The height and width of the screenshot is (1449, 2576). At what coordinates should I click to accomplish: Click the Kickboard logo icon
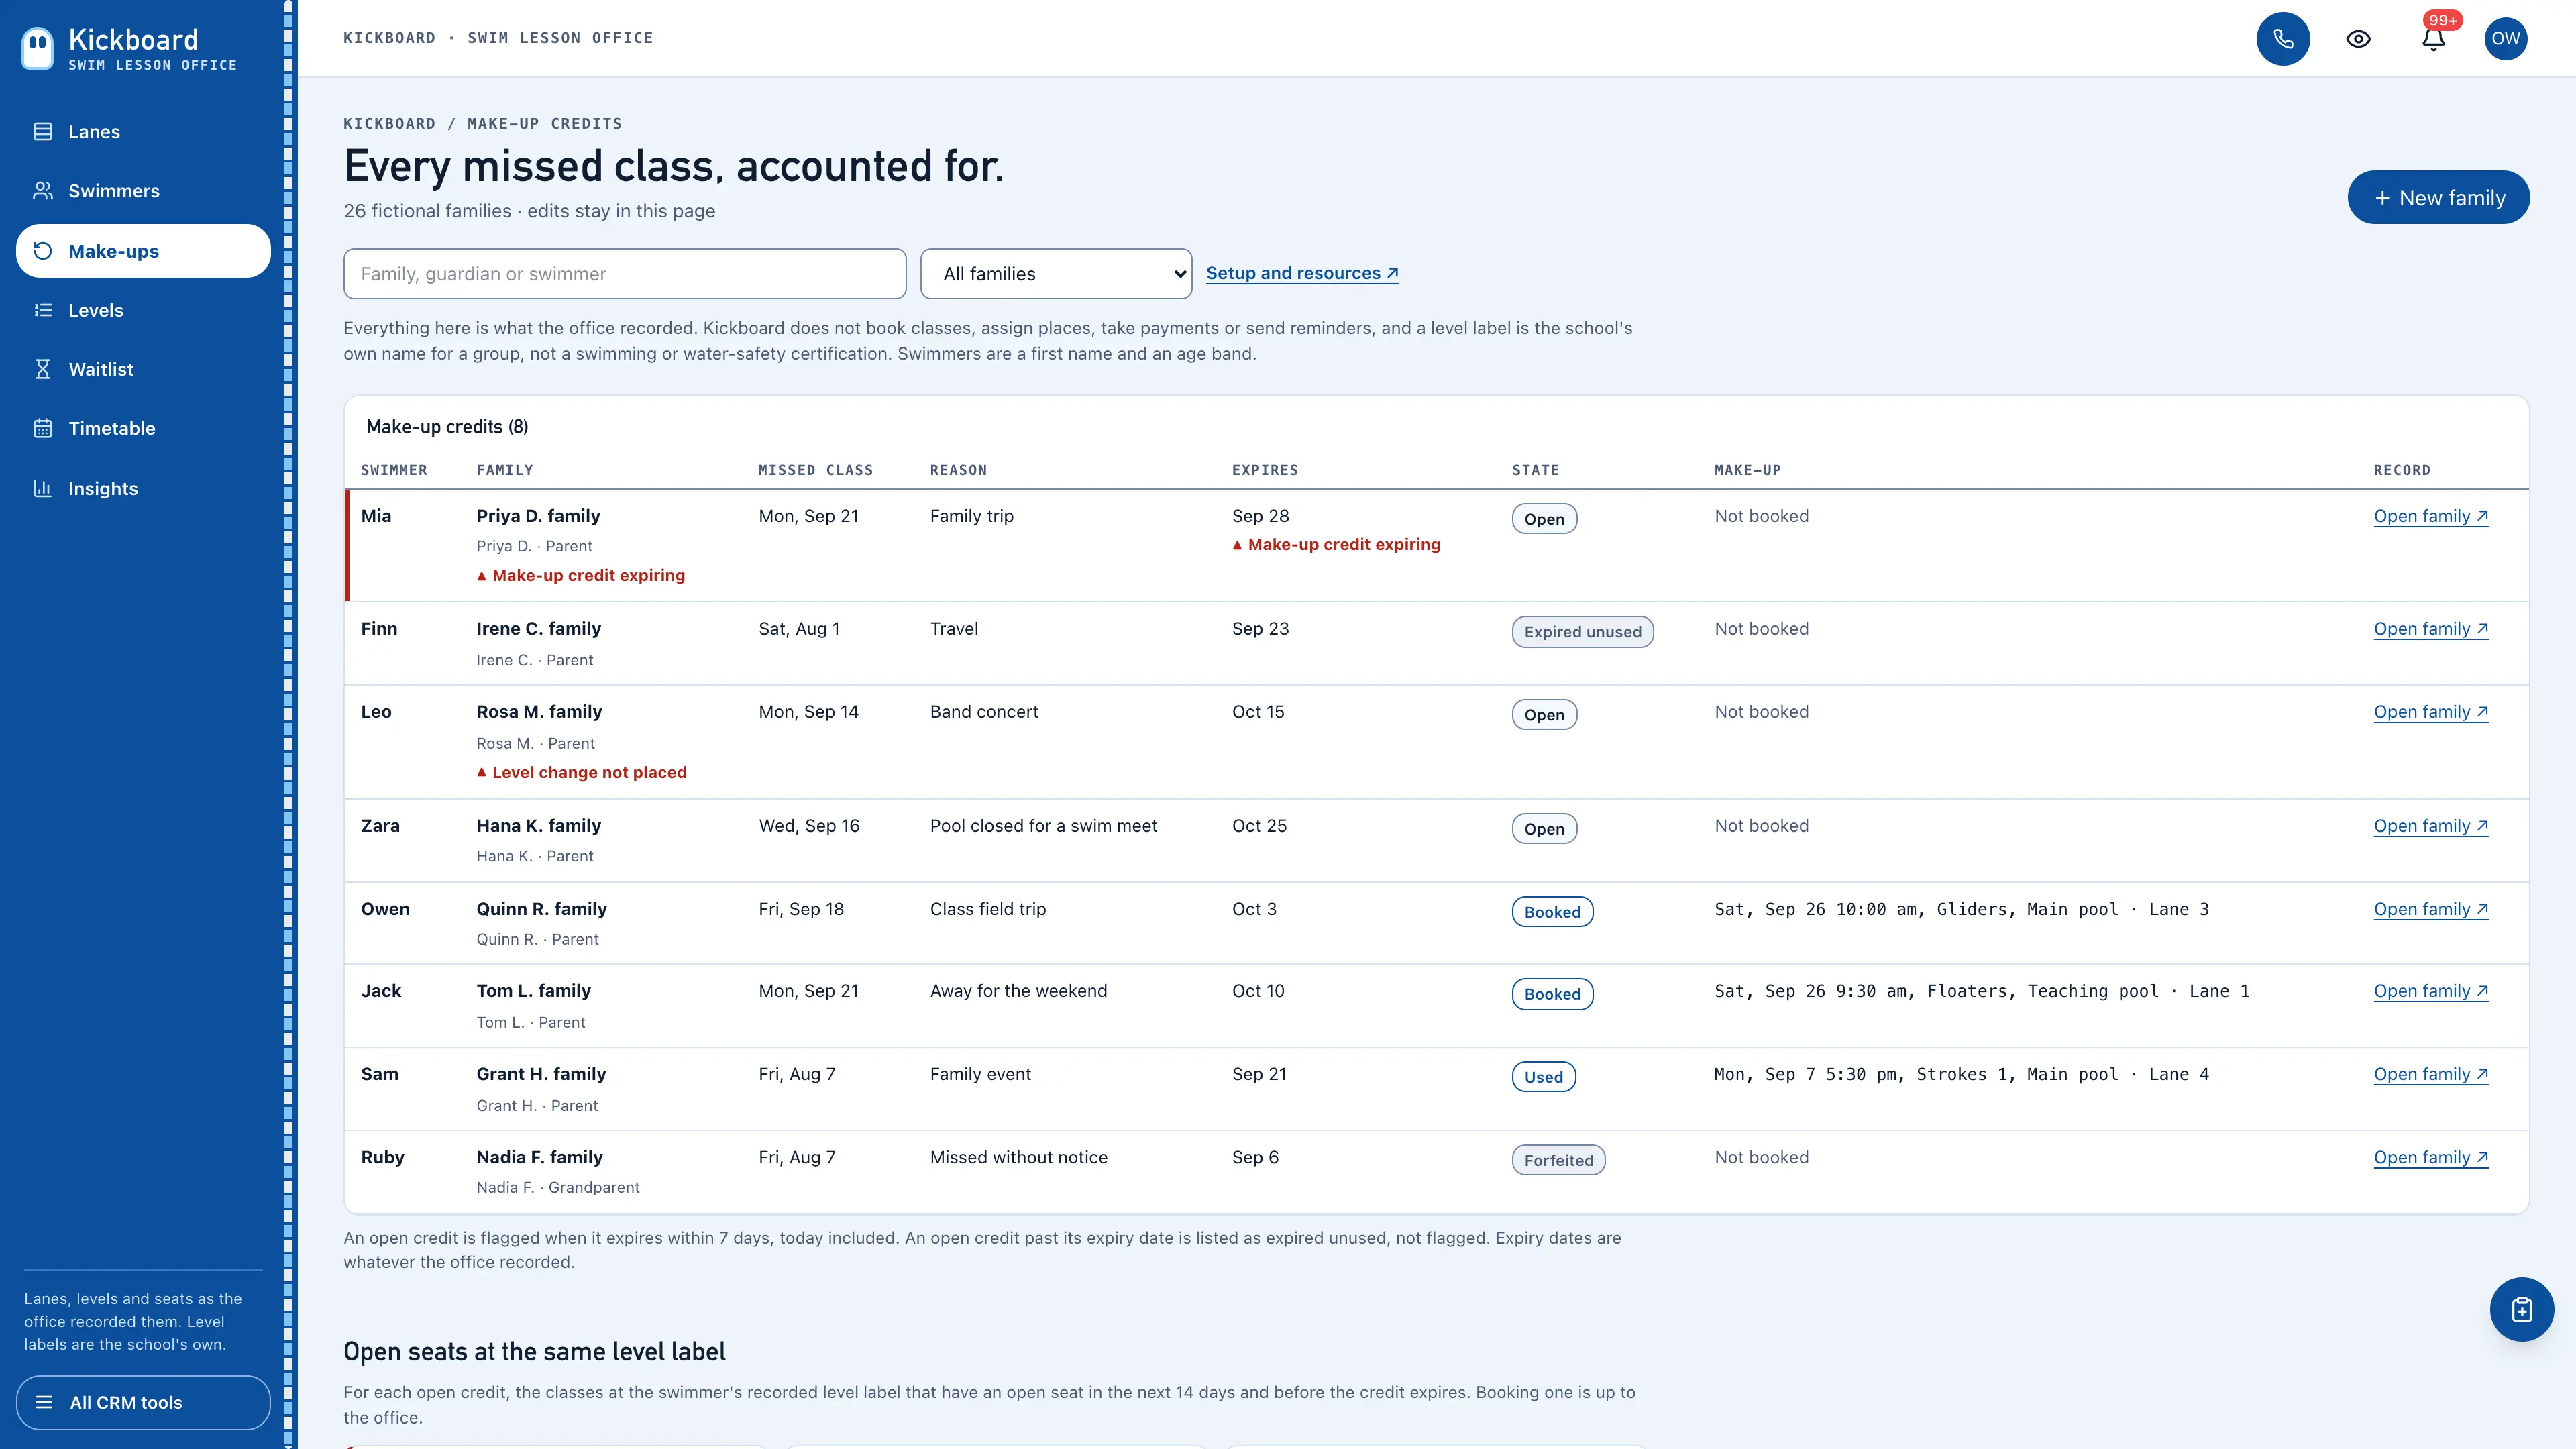tap(38, 47)
